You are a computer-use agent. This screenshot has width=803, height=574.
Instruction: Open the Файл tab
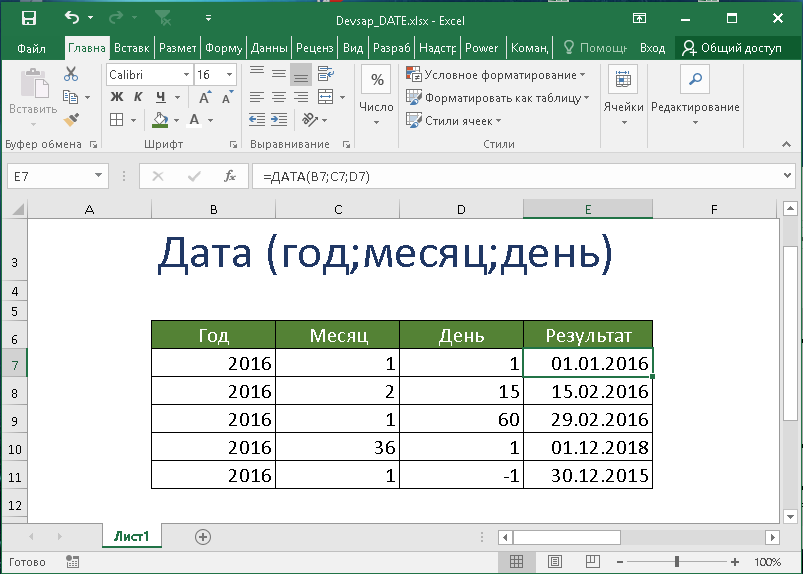[31, 48]
